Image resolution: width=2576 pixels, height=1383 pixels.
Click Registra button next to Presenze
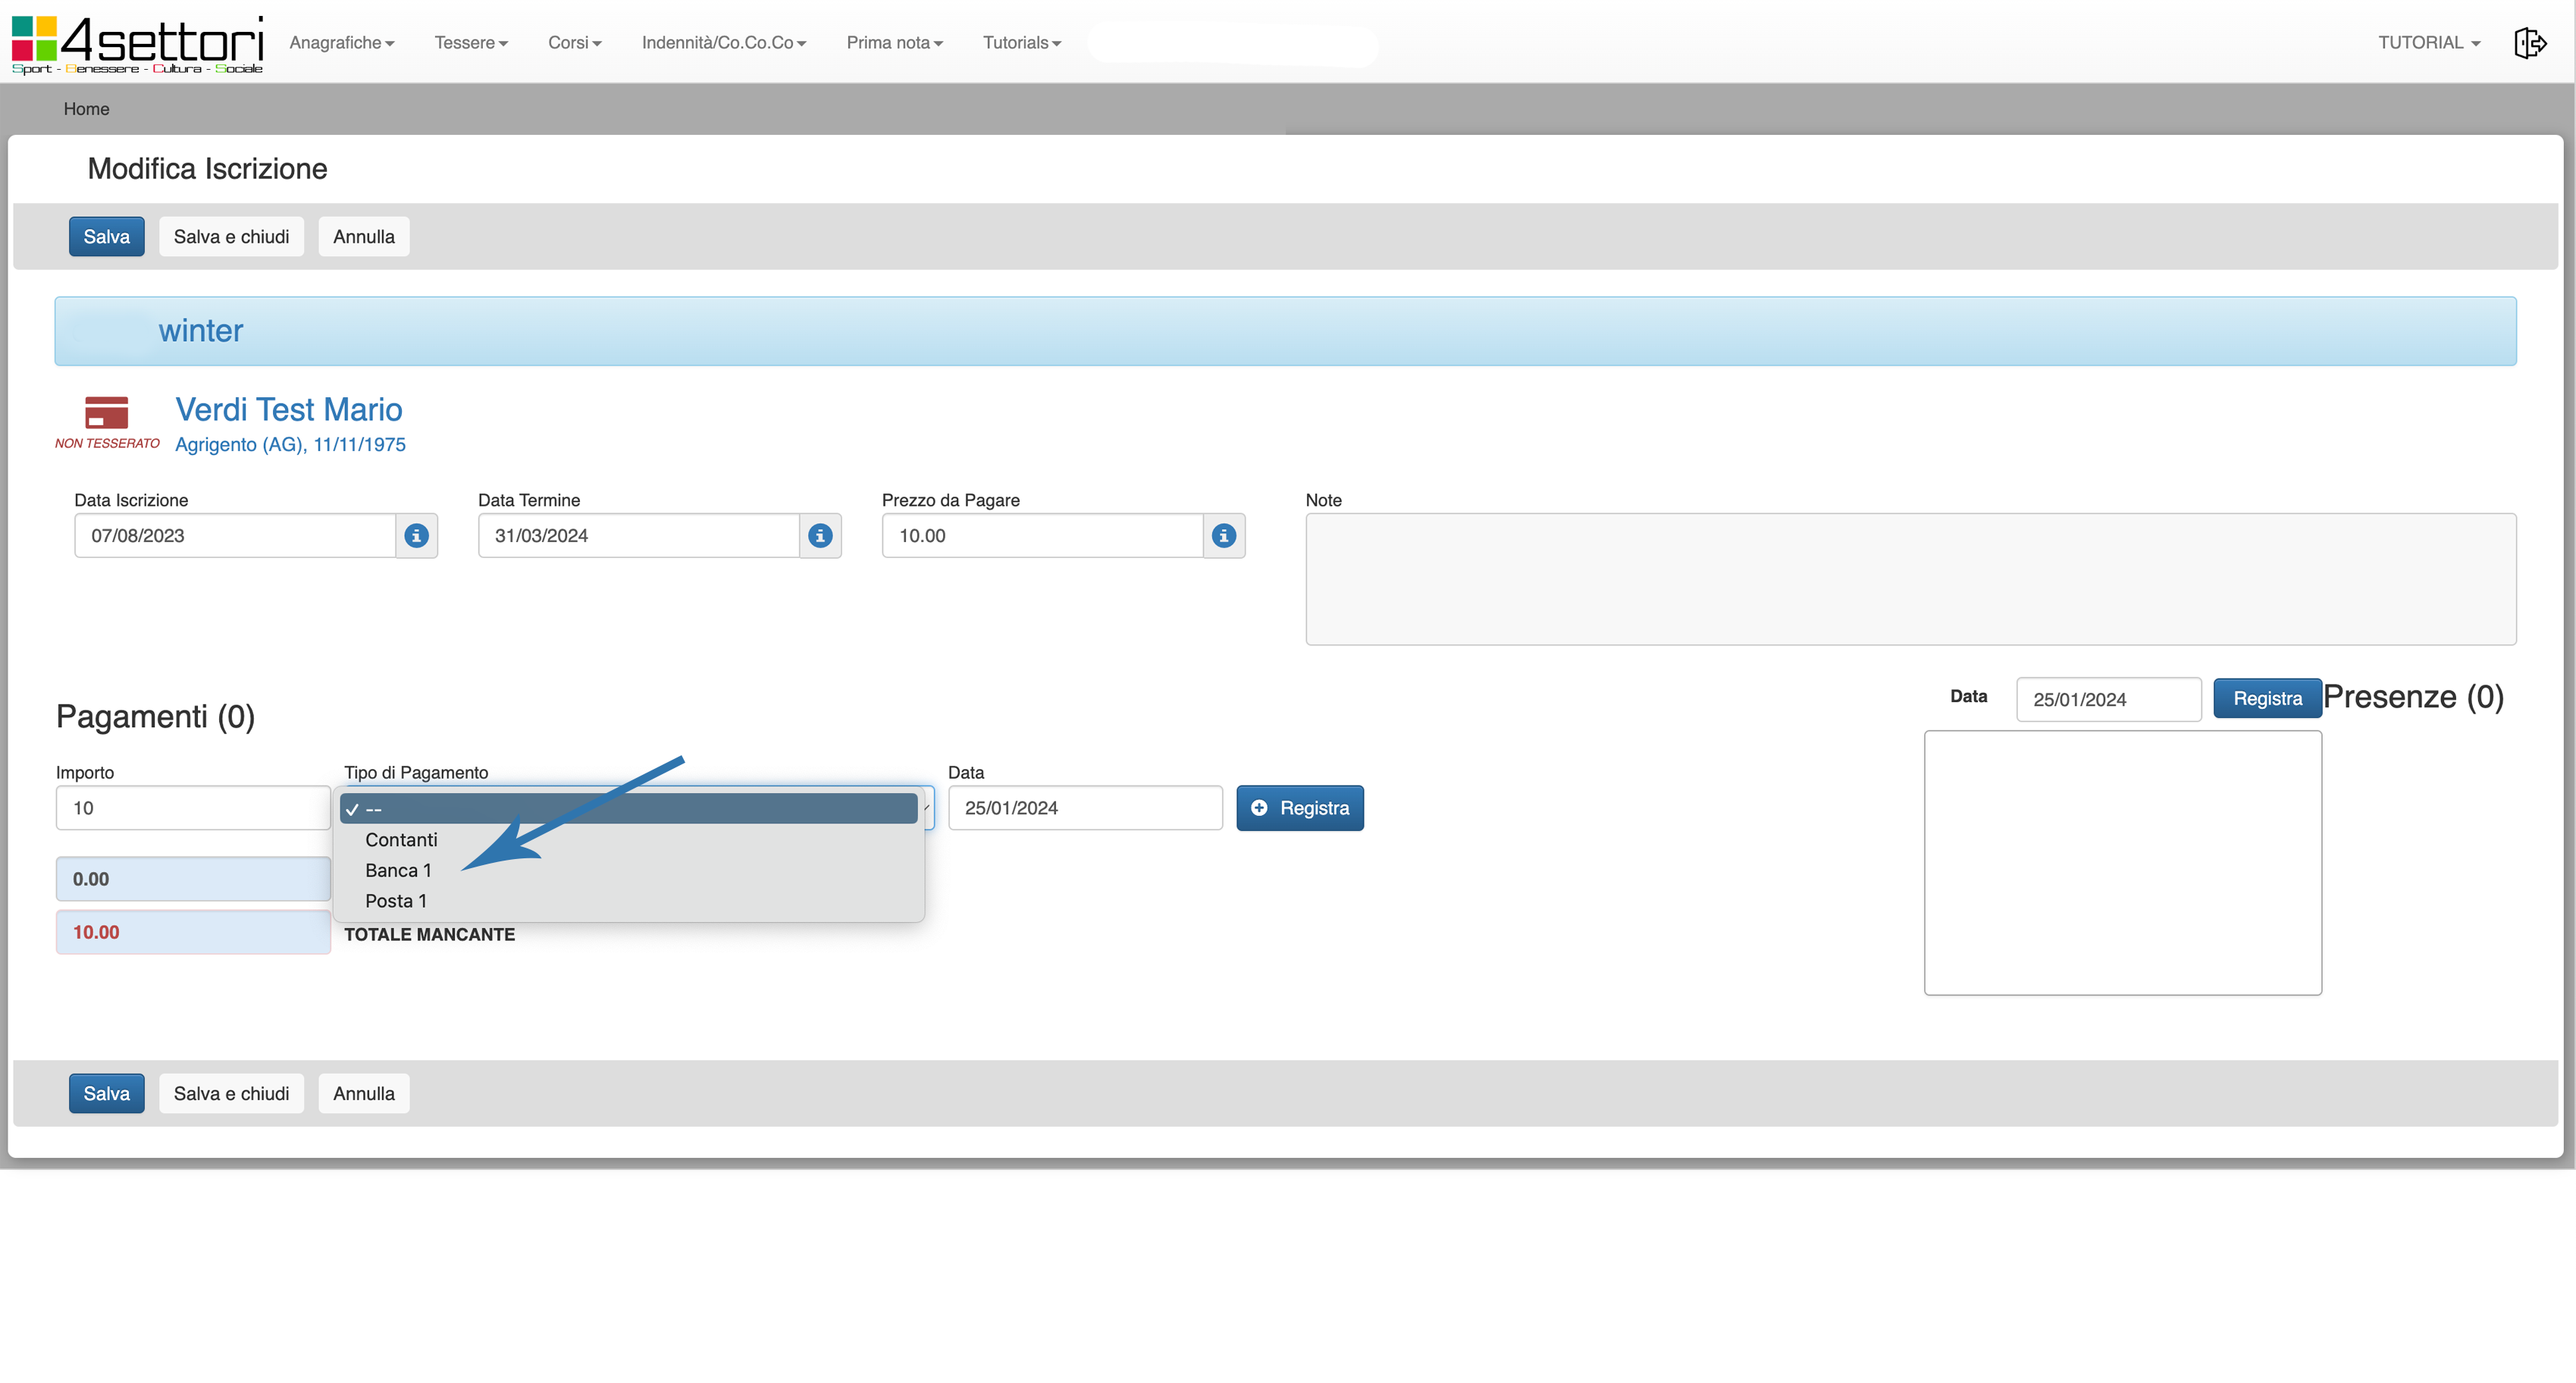(2266, 699)
